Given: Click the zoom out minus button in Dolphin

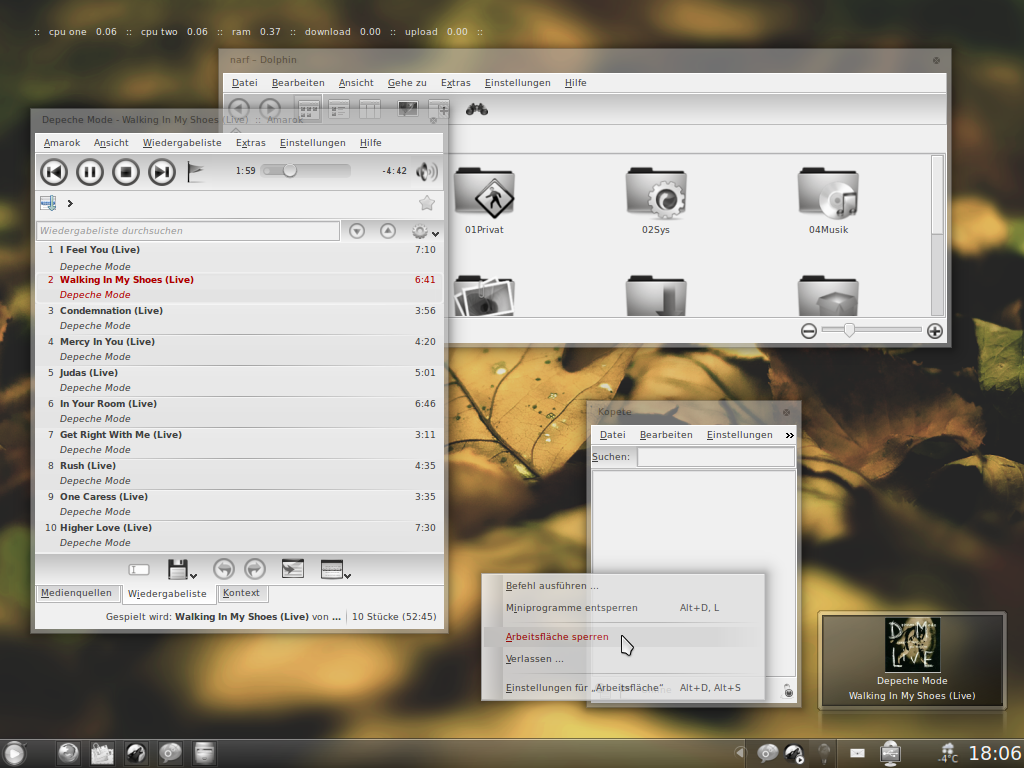Looking at the screenshot, I should click(808, 331).
